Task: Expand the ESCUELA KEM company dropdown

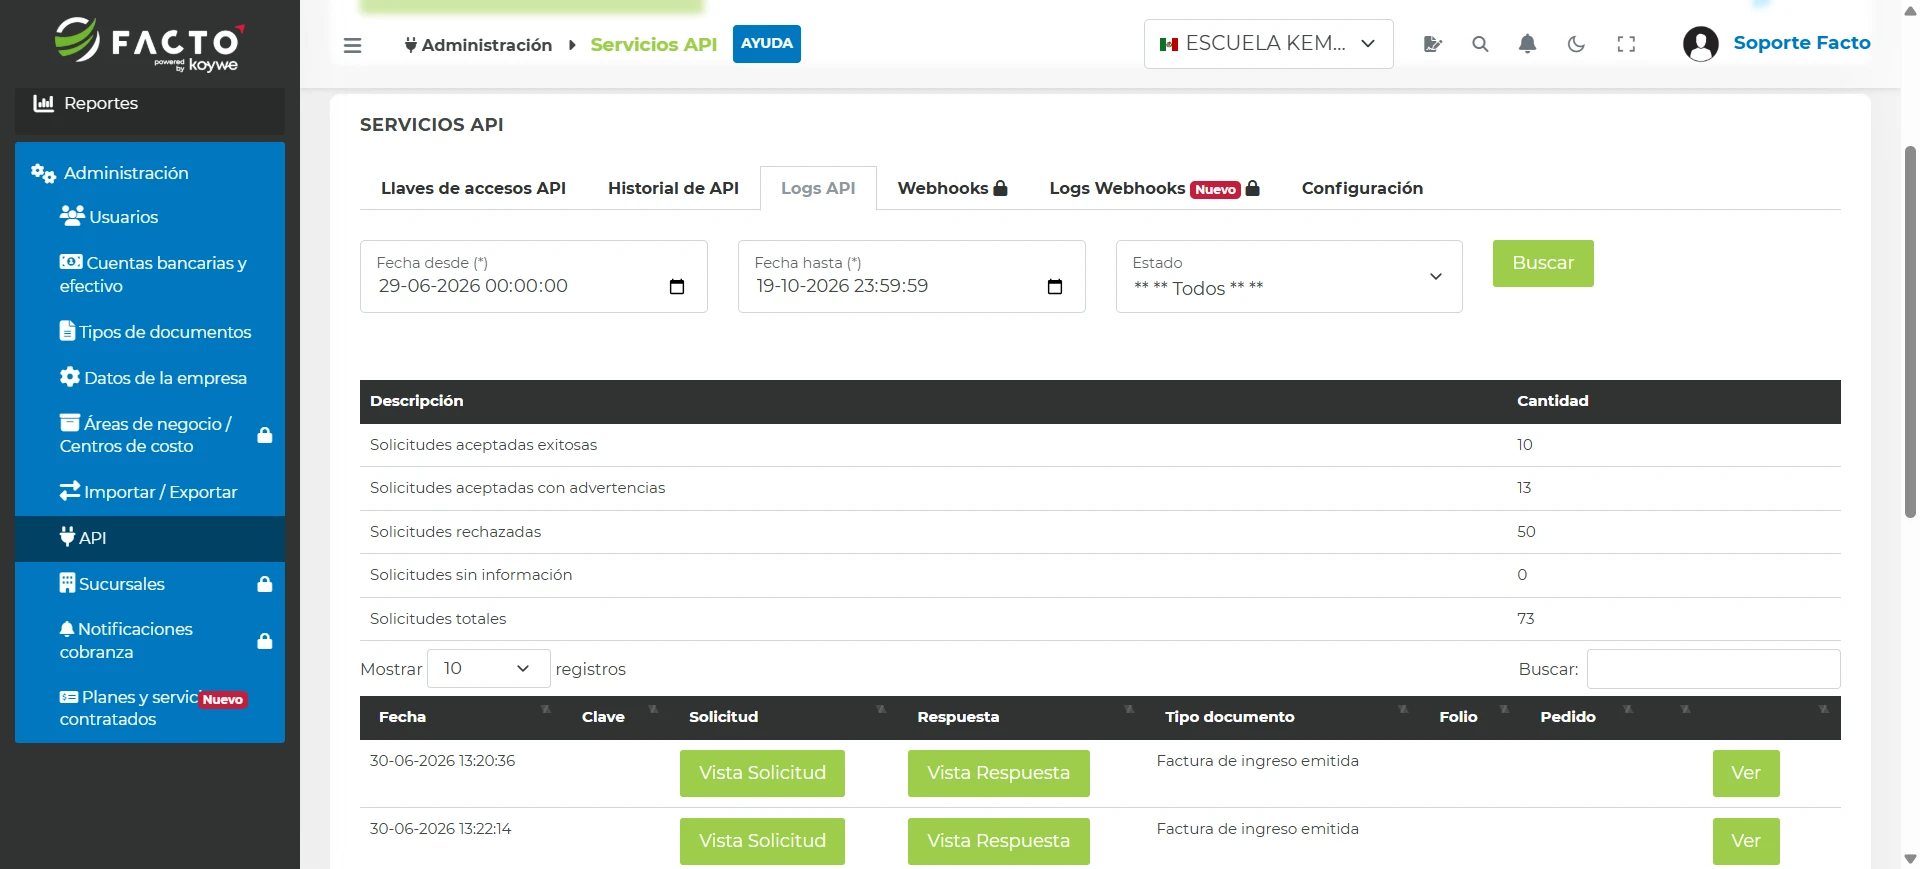Action: (x=1268, y=44)
